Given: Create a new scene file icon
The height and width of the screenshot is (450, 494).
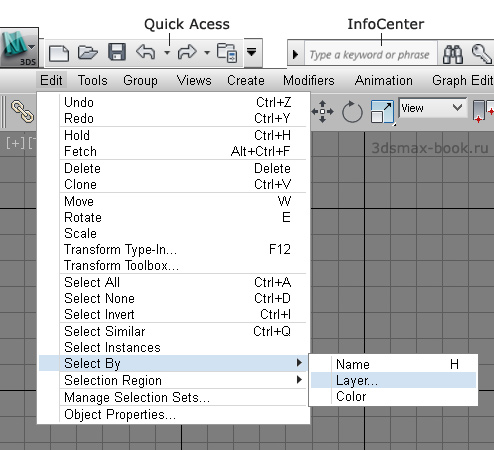Looking at the screenshot, I should (x=59, y=53).
